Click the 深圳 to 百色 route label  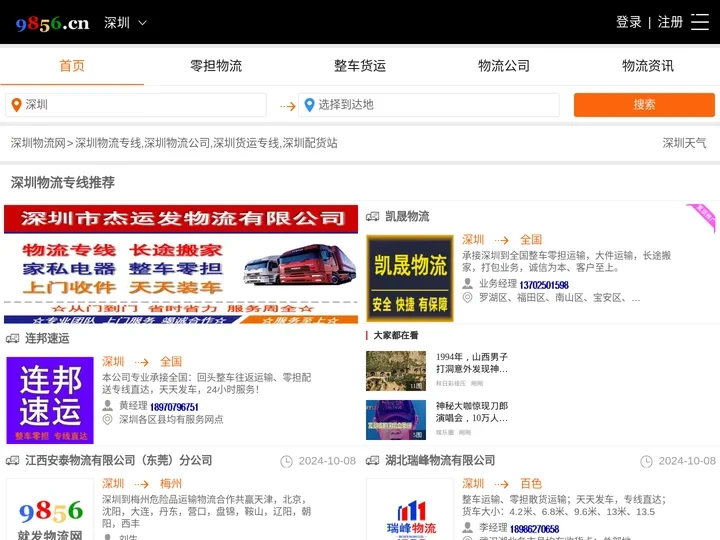coord(502,484)
